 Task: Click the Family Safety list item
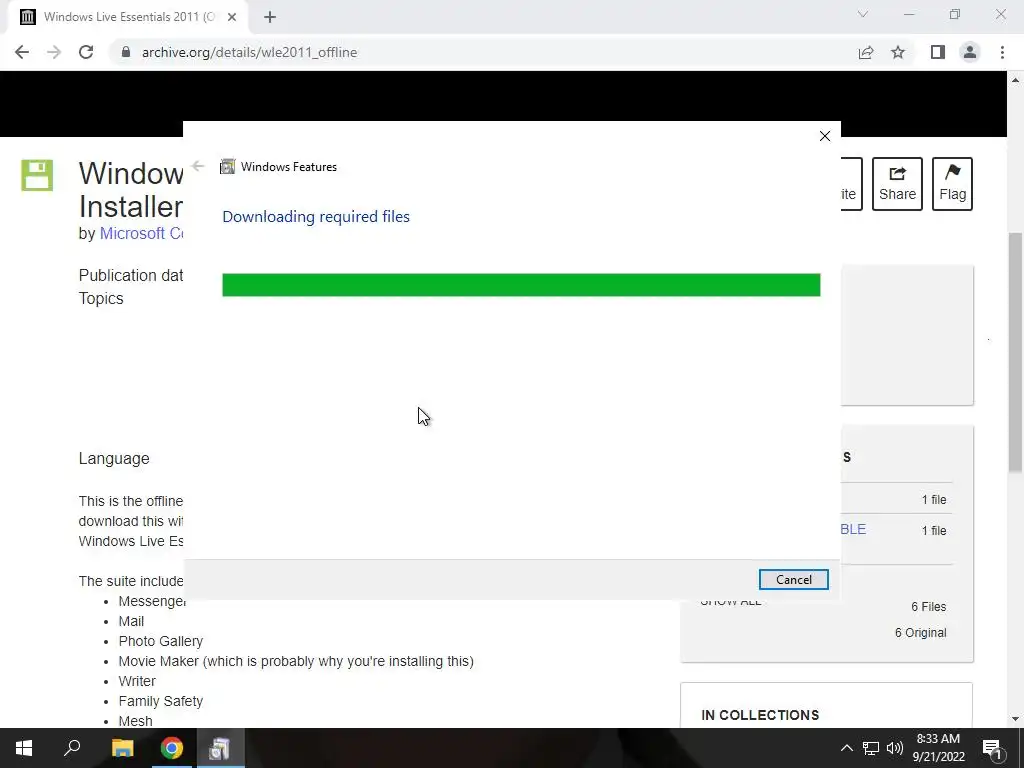[161, 701]
